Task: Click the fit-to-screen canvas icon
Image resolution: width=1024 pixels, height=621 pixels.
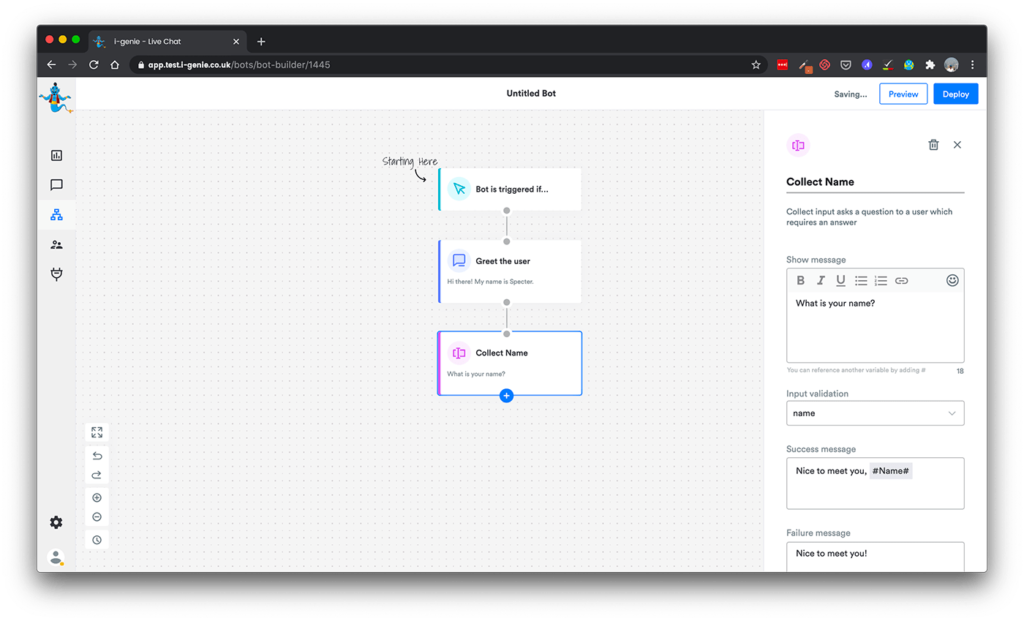Action: [97, 433]
